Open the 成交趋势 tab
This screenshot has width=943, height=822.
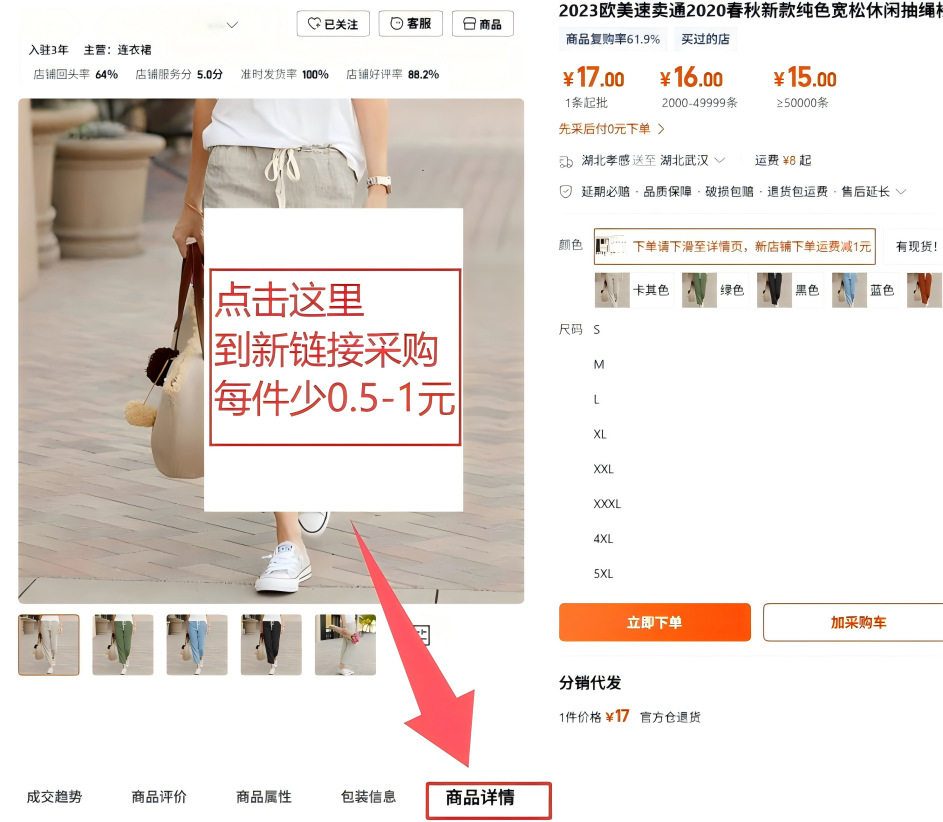click(54, 797)
